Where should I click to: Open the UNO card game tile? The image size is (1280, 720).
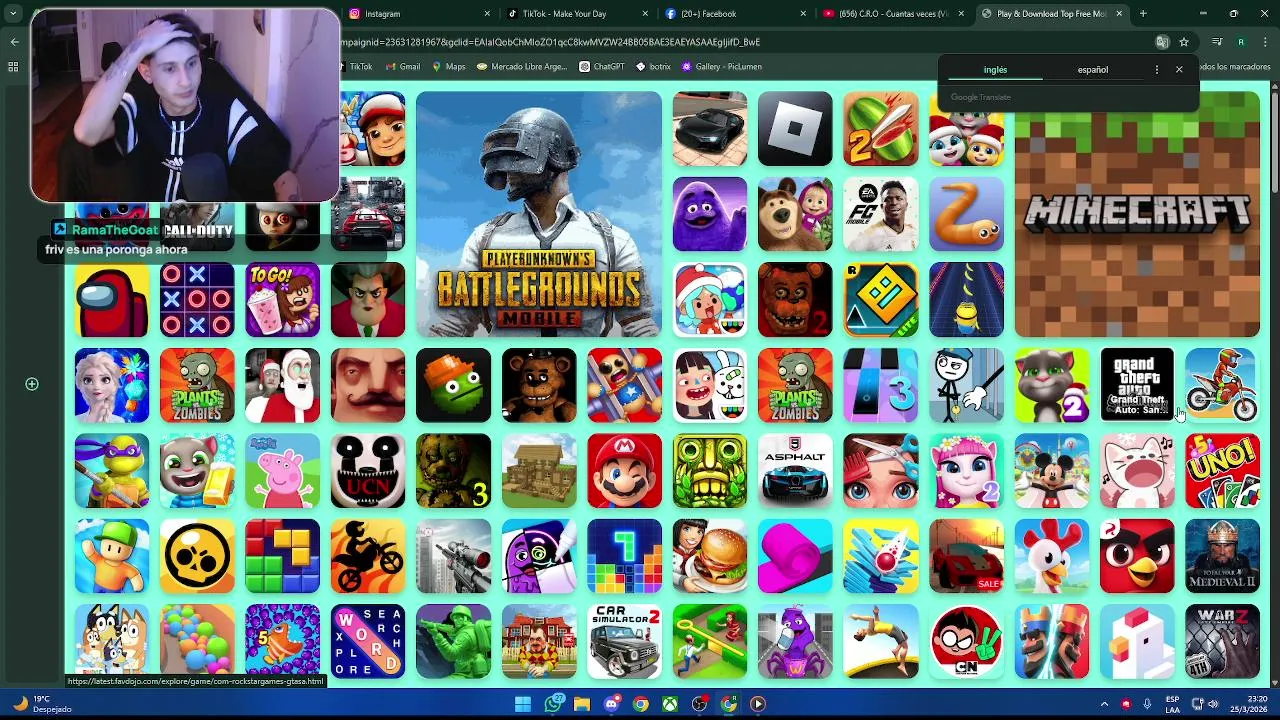pos(1222,471)
